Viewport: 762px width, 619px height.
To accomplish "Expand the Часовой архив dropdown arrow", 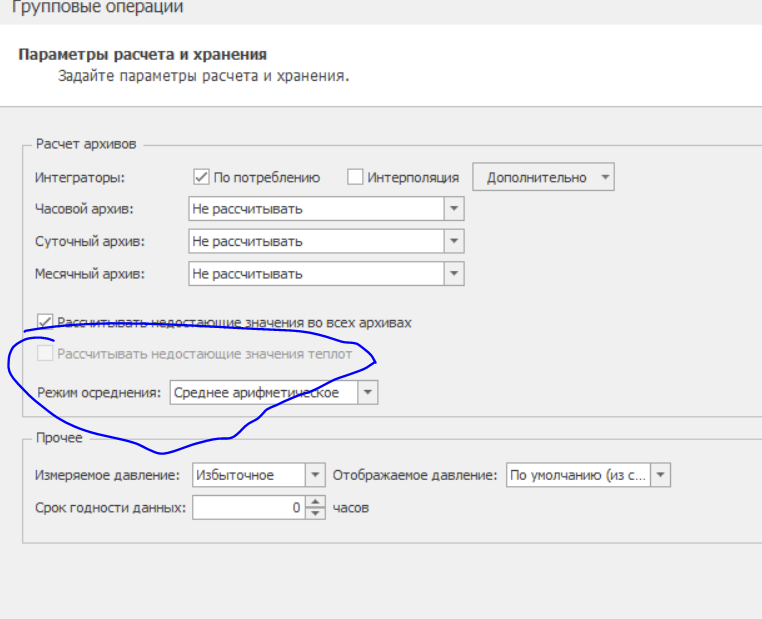I will pyautogui.click(x=454, y=208).
